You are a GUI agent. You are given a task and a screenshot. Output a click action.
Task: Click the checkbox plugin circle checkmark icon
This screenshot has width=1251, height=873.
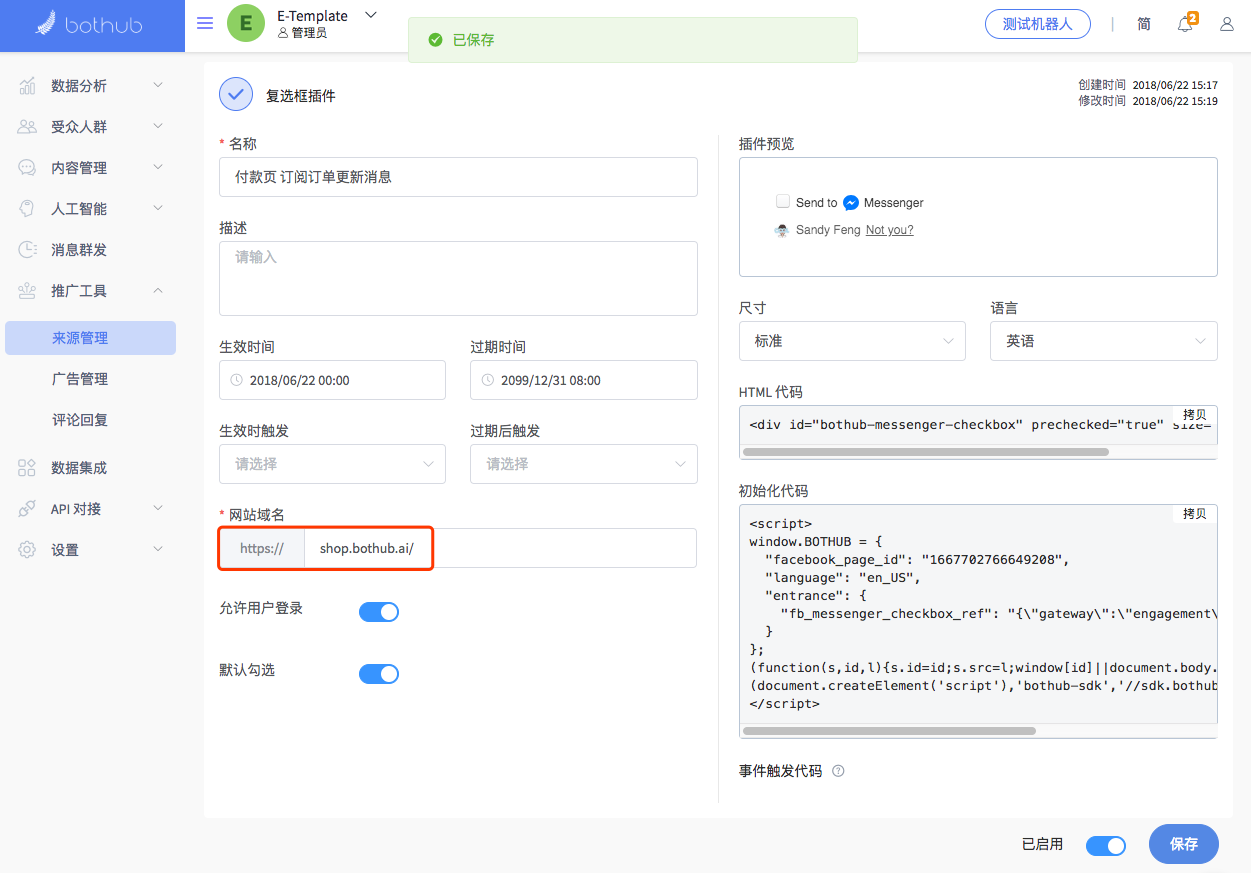coord(236,95)
